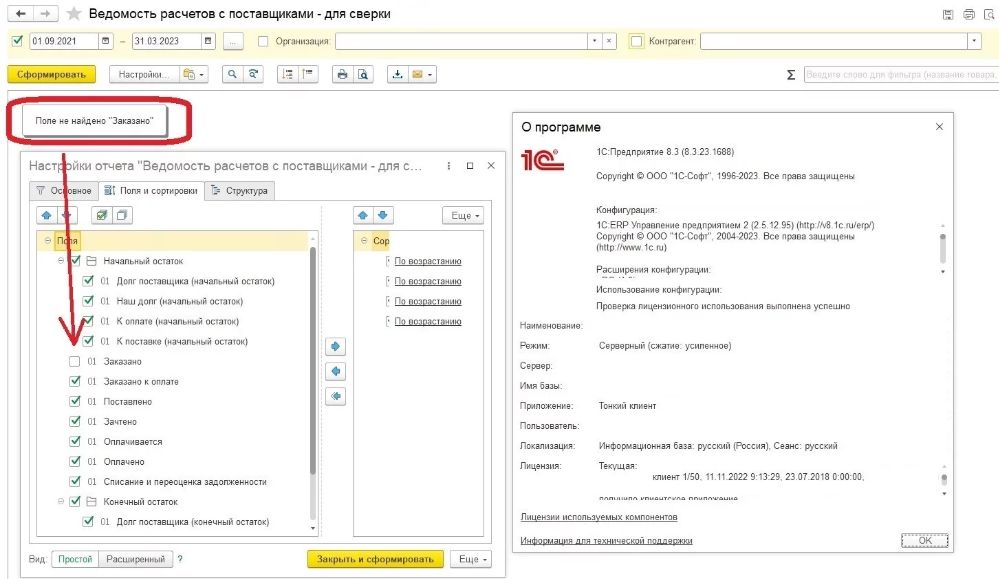Uncheck the Оплачено field checkbox

75,462
